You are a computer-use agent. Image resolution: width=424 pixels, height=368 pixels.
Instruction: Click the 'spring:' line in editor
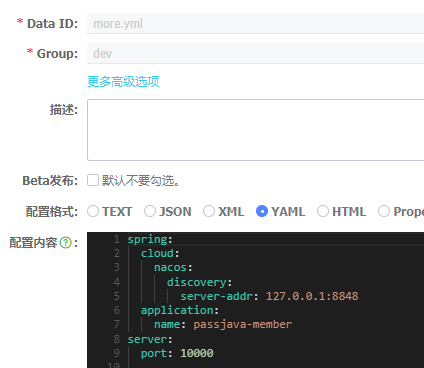(150, 239)
